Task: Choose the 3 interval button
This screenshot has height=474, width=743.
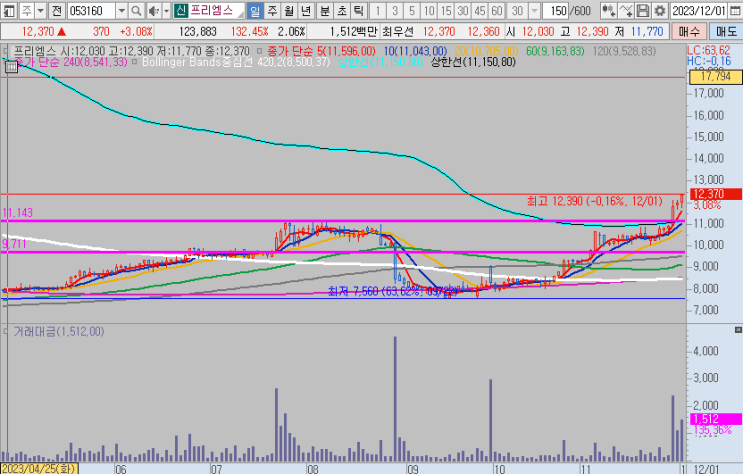Action: tap(395, 10)
